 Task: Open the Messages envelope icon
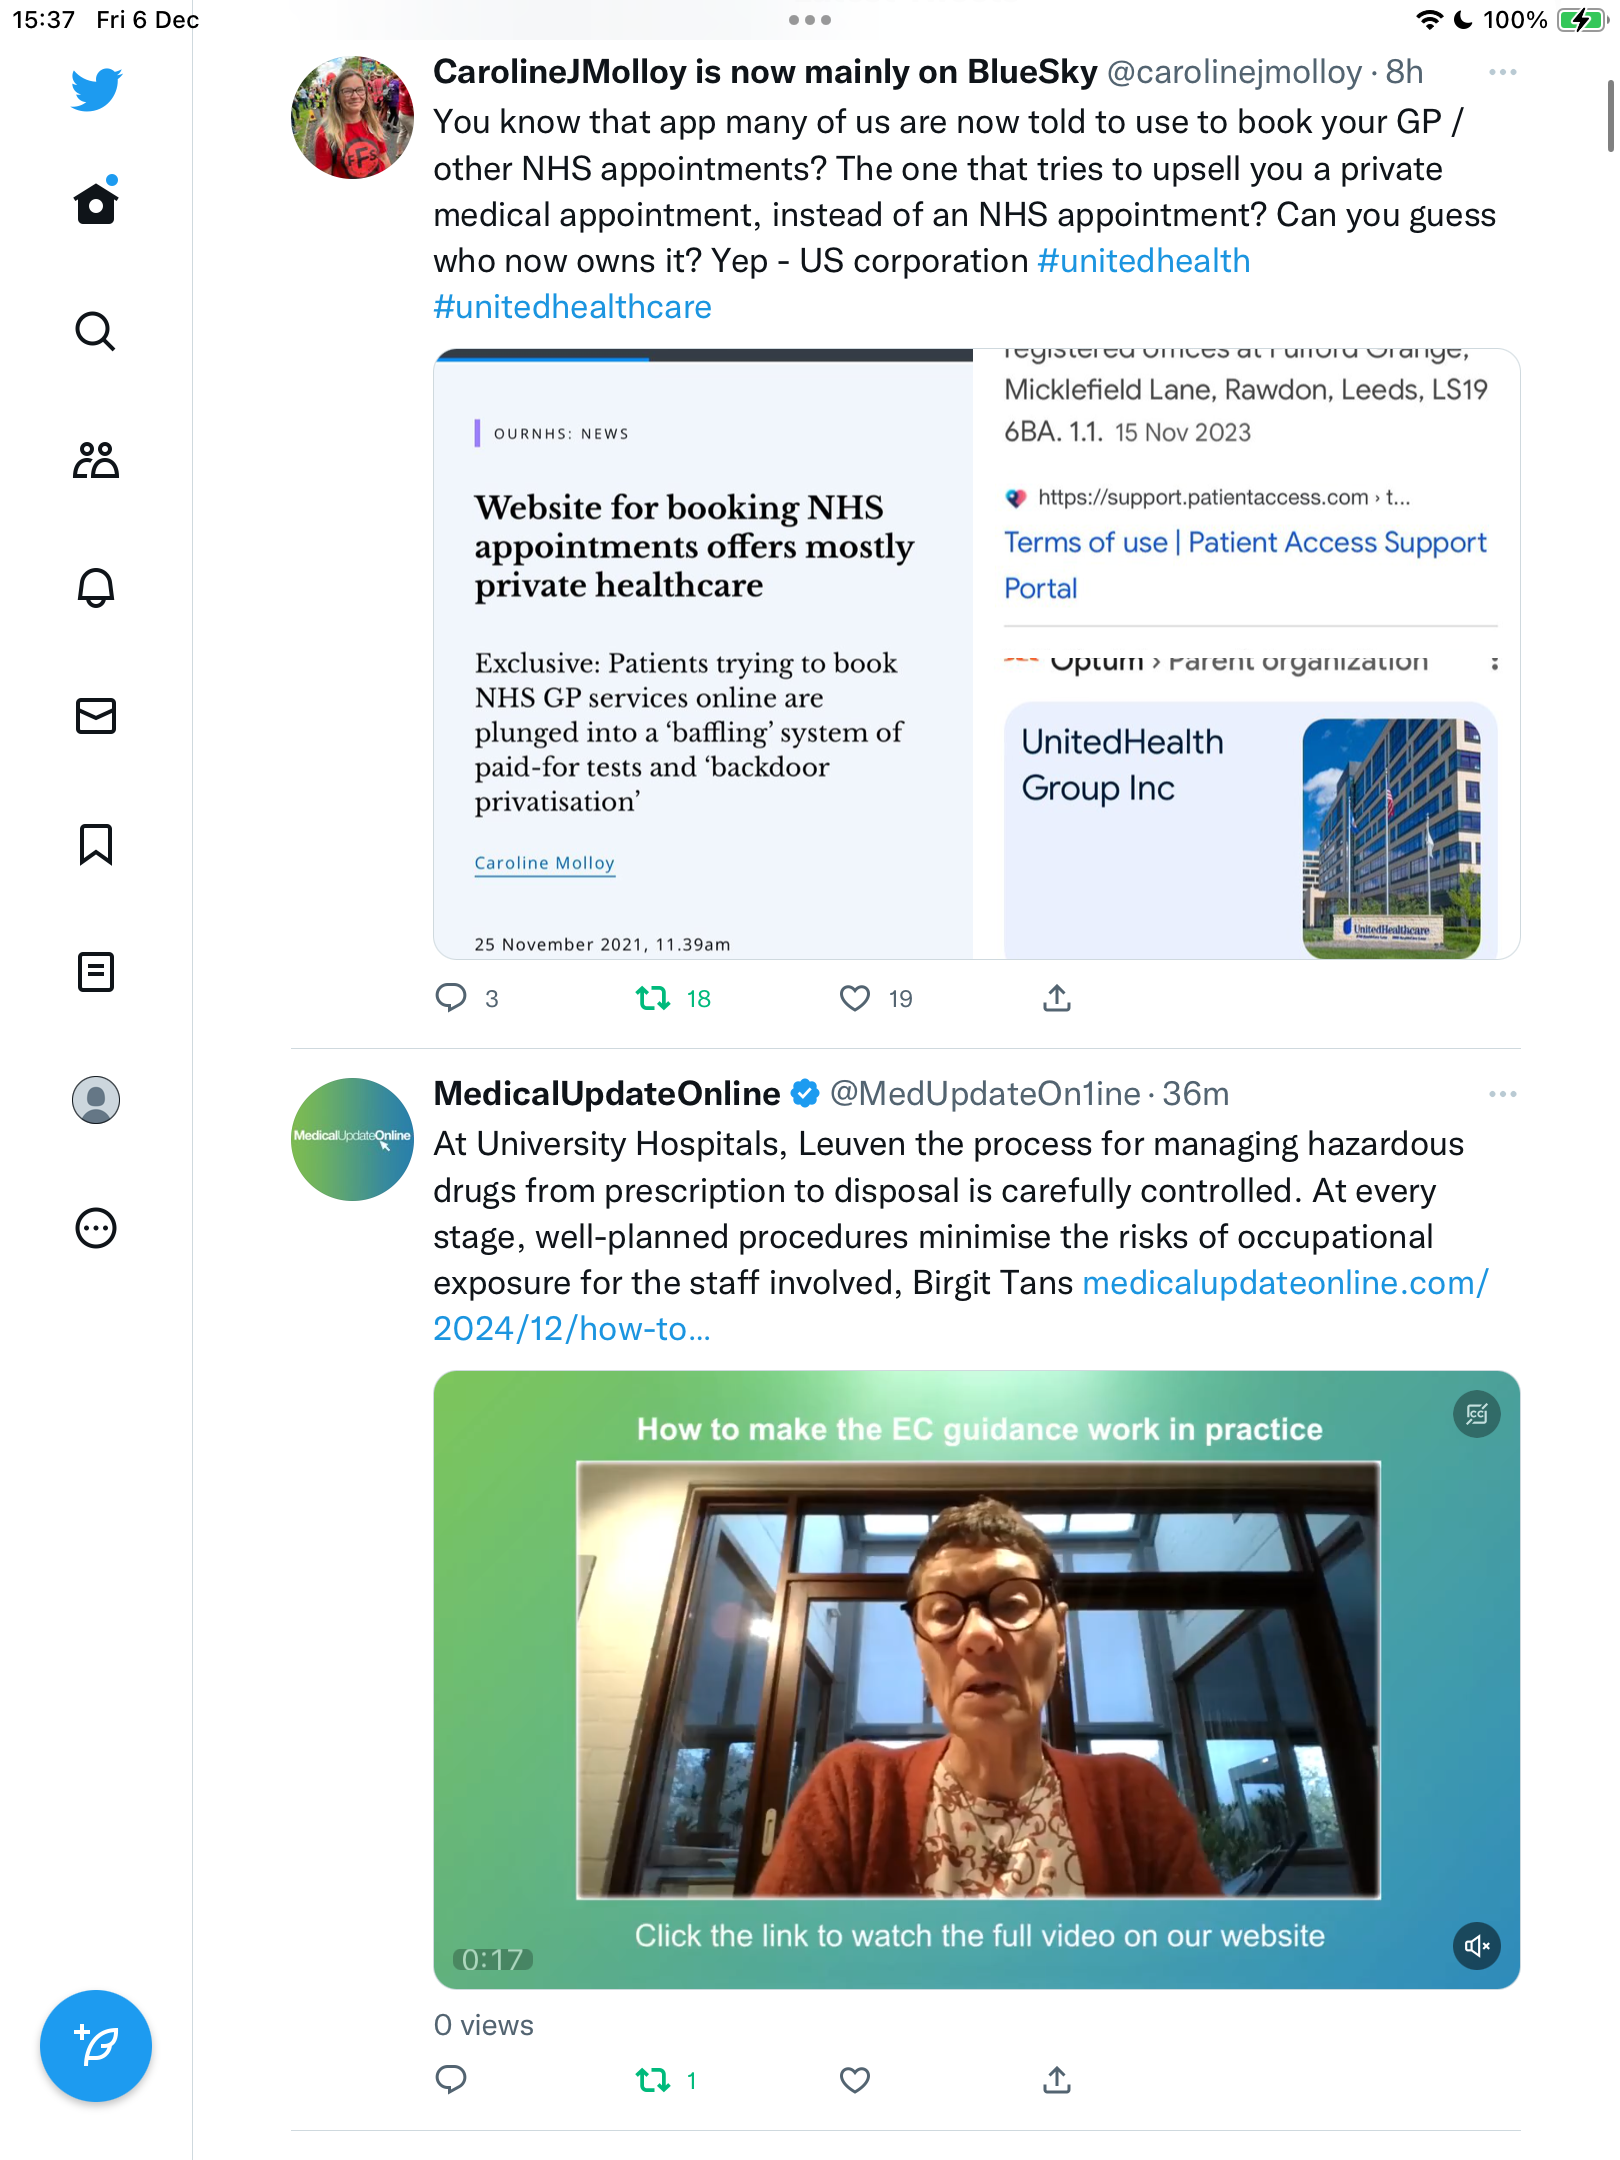[96, 716]
